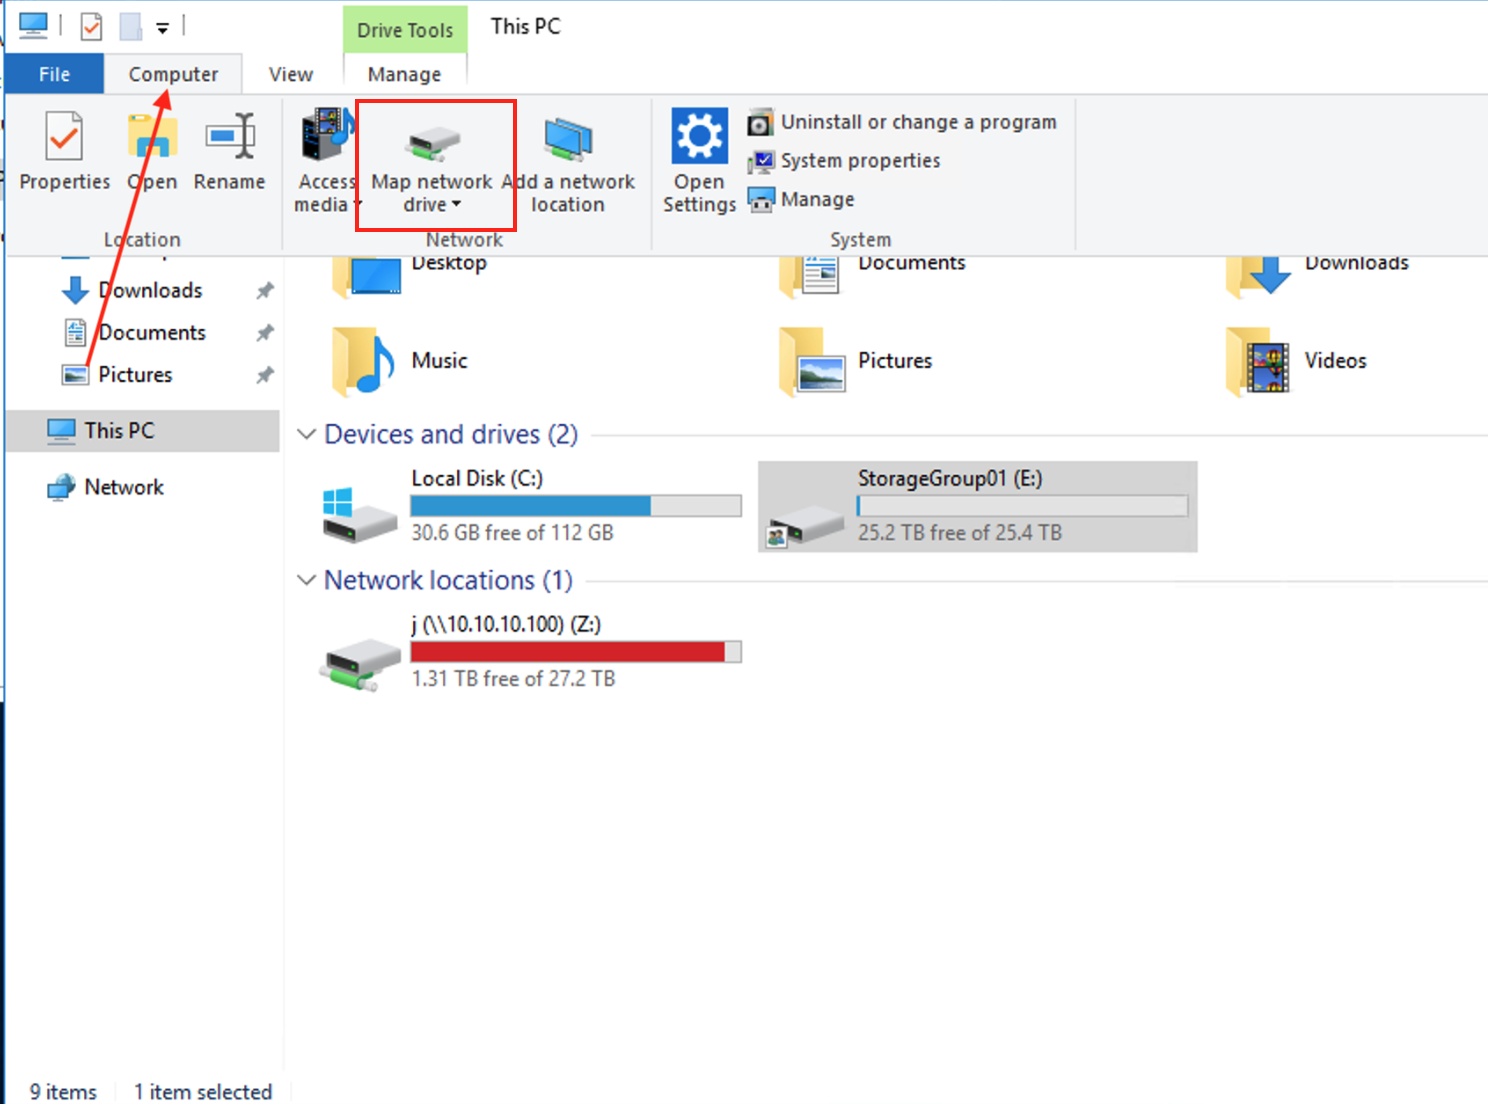Image resolution: width=1488 pixels, height=1104 pixels.
Task: Click pin icon next to Documents
Action: (265, 333)
